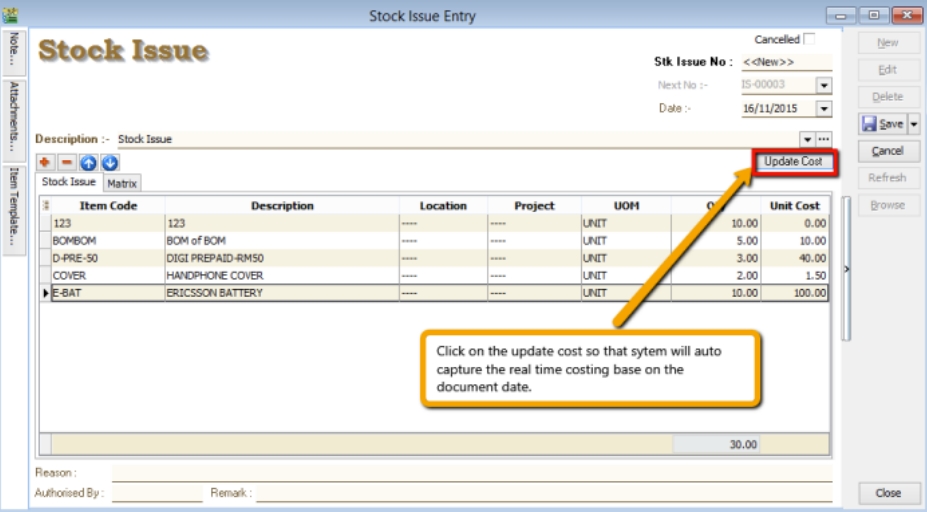Image resolution: width=927 pixels, height=512 pixels.
Task: Open the Date picker dropdown
Action: click(x=824, y=109)
